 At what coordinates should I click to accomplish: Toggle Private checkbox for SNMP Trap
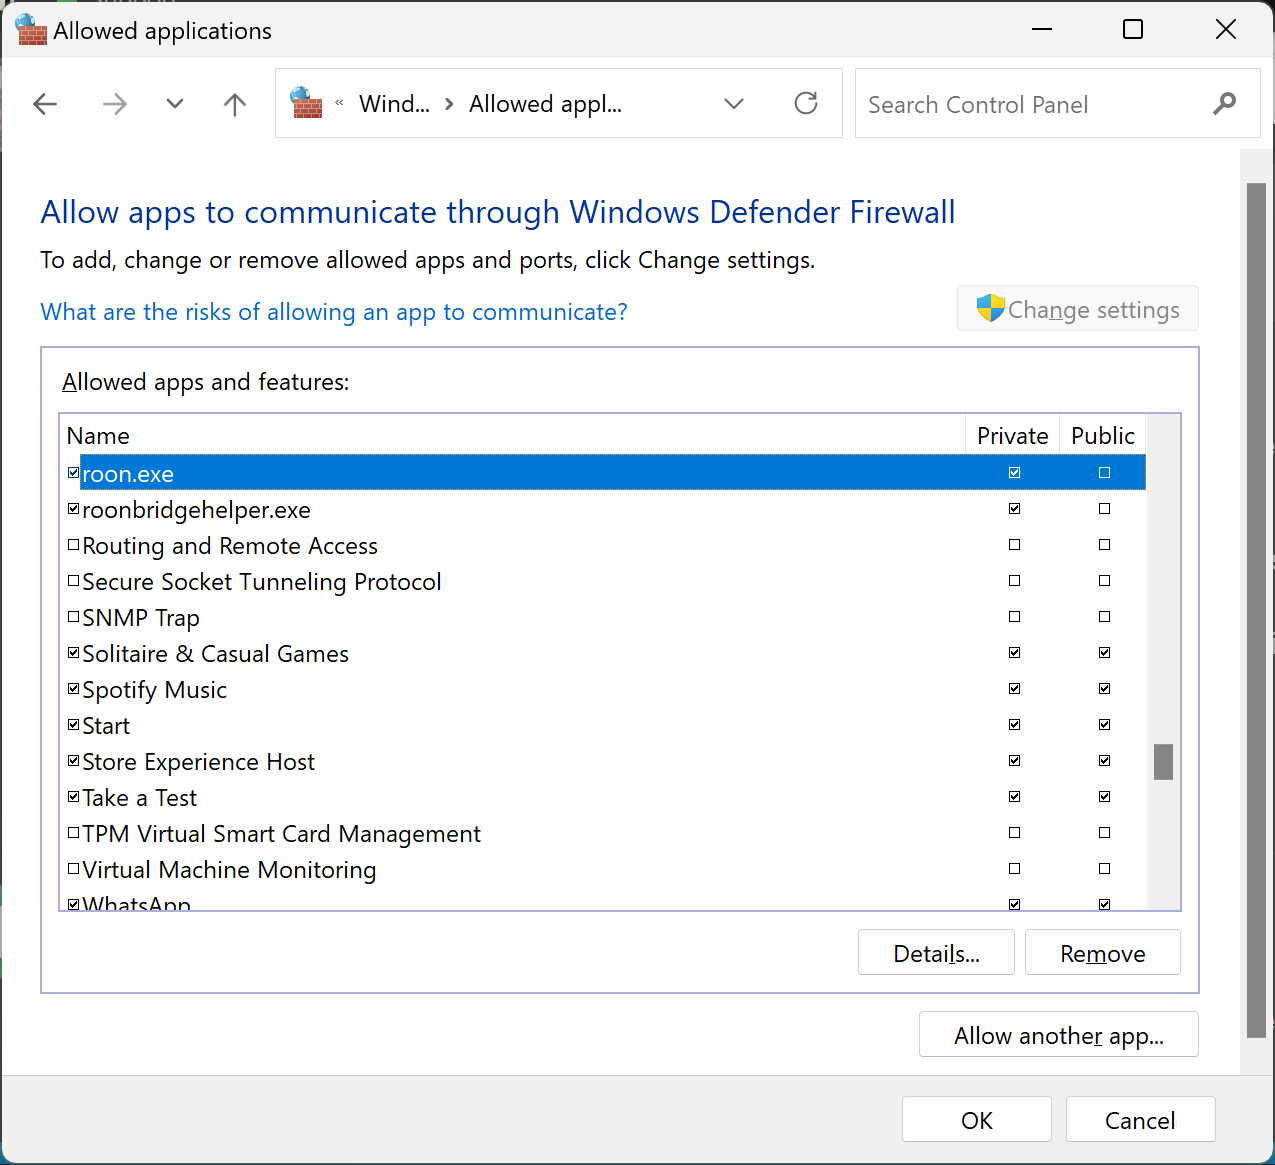point(1015,617)
